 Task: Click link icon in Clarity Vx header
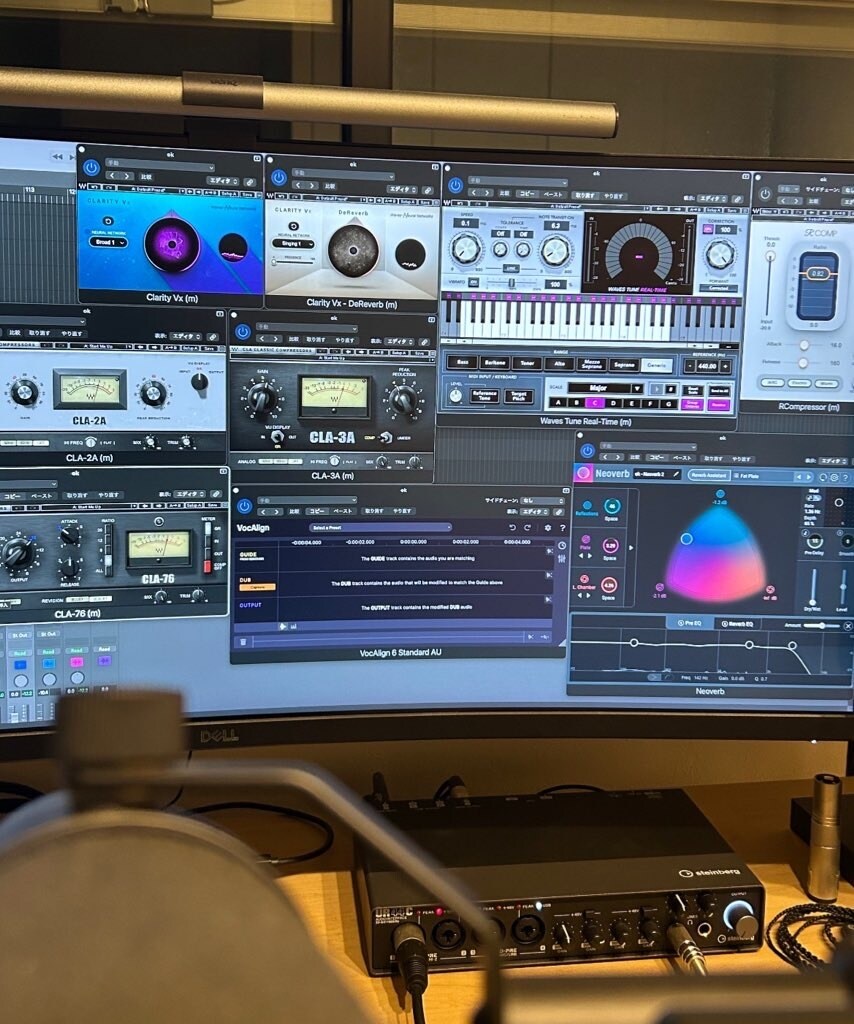pos(249,181)
